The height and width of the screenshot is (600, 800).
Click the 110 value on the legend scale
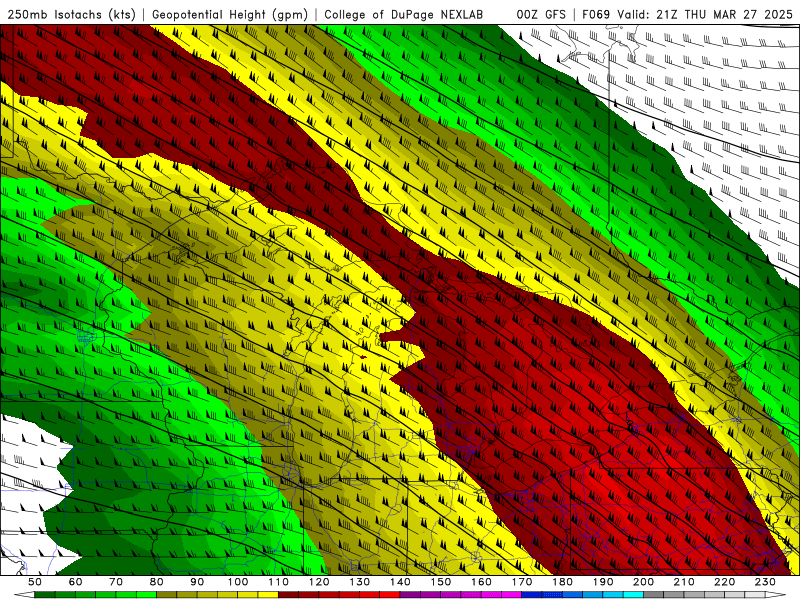(279, 582)
